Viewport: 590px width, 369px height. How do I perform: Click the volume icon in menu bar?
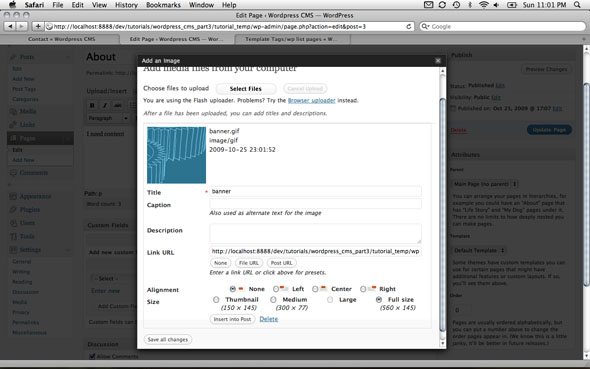[496, 5]
